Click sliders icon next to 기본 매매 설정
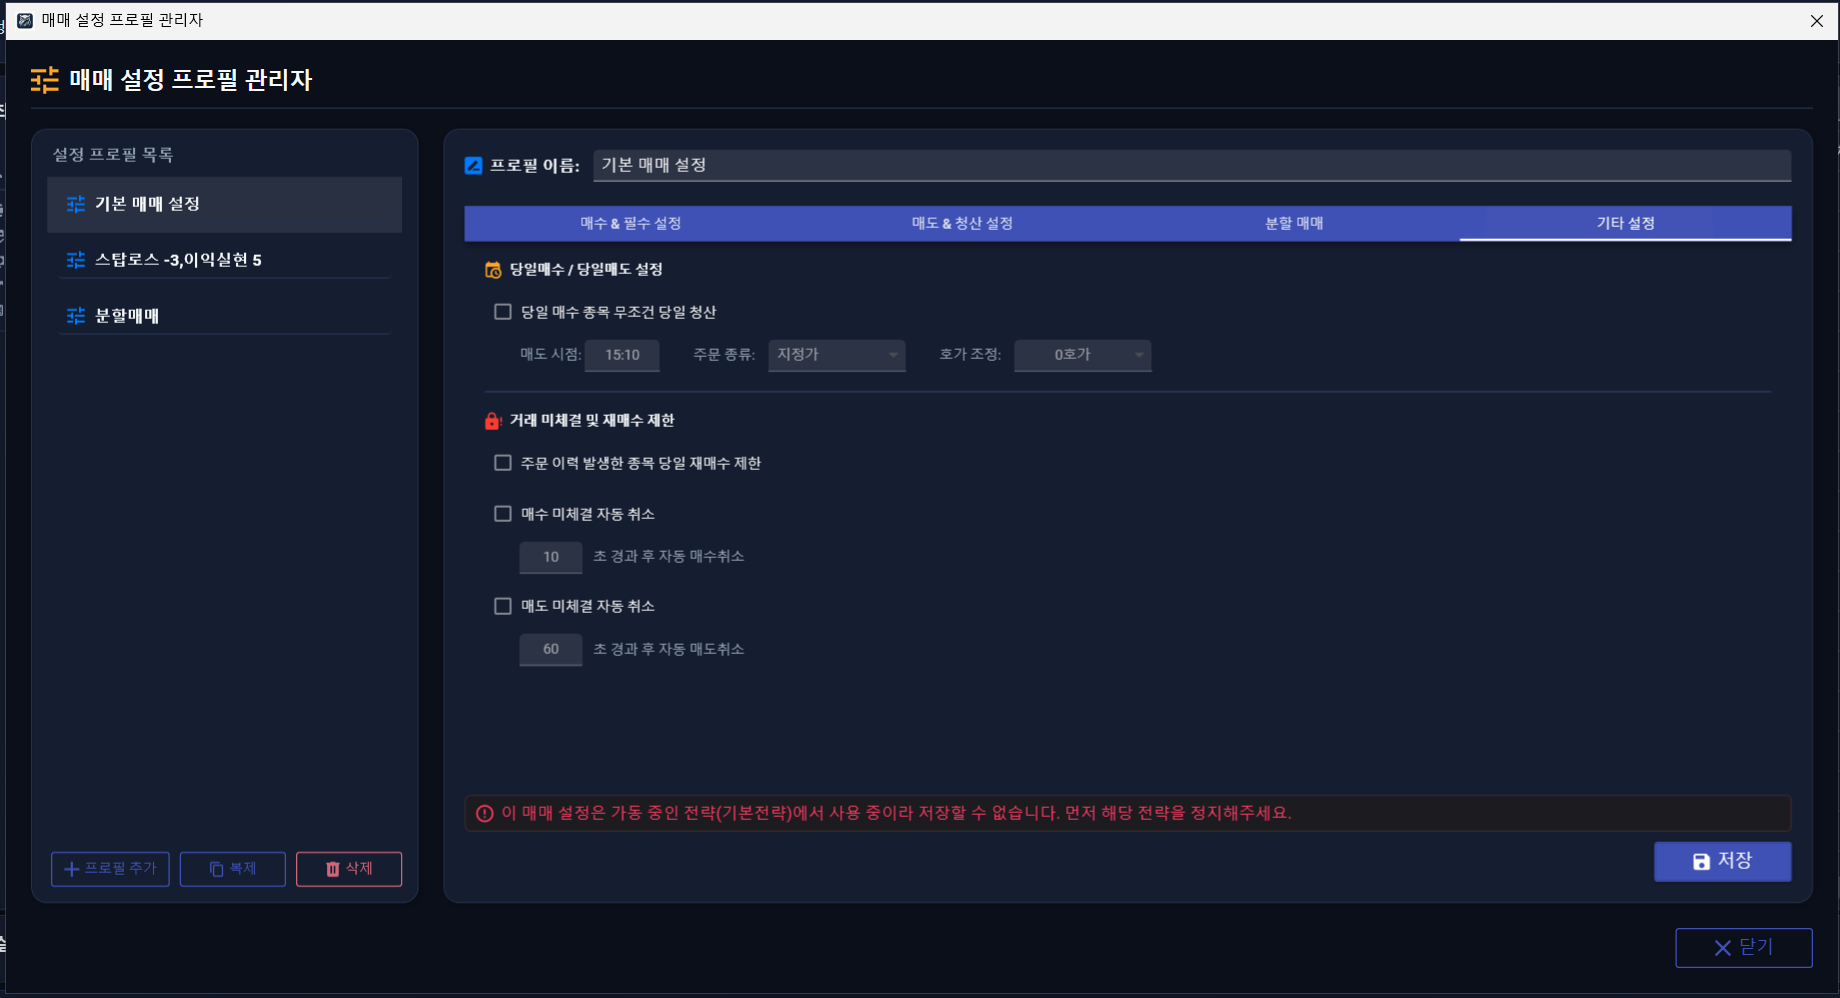 [x=76, y=204]
